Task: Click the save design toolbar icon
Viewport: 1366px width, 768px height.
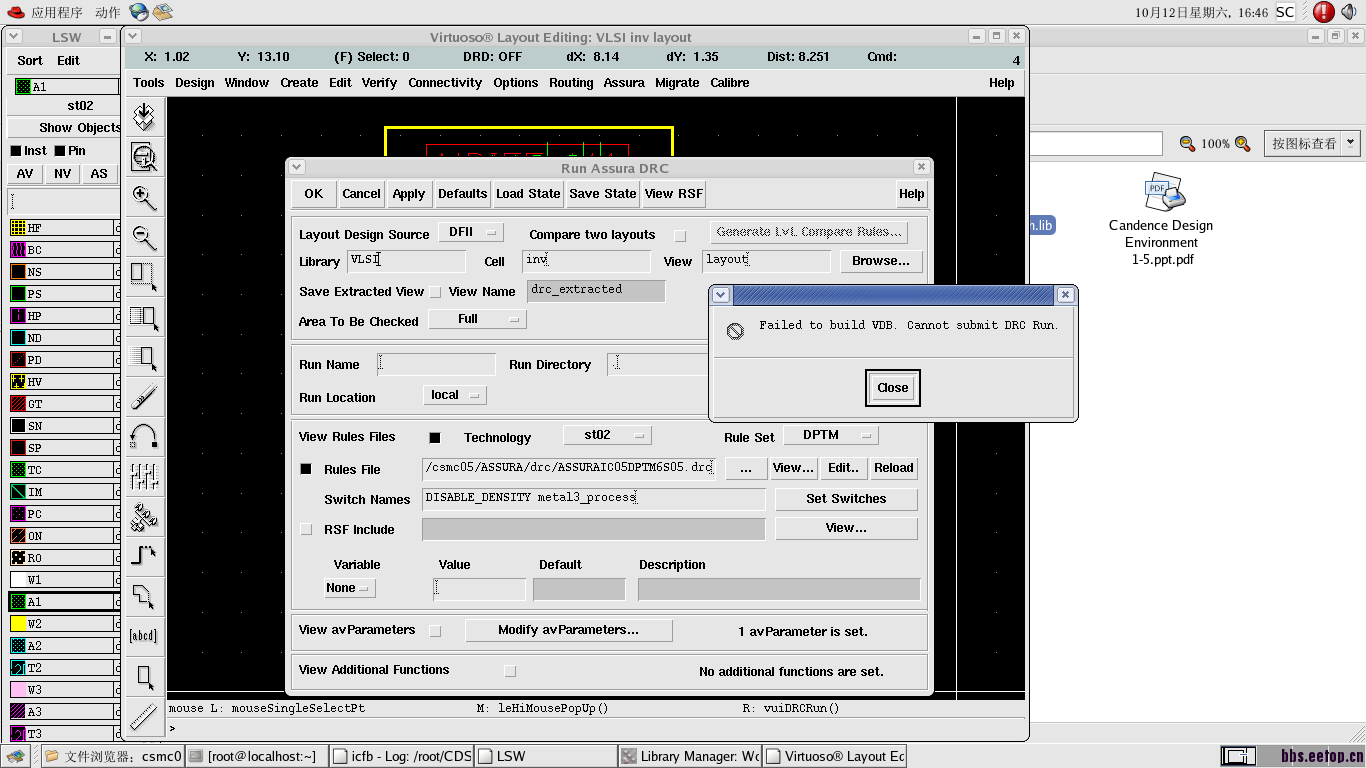Action: (144, 117)
